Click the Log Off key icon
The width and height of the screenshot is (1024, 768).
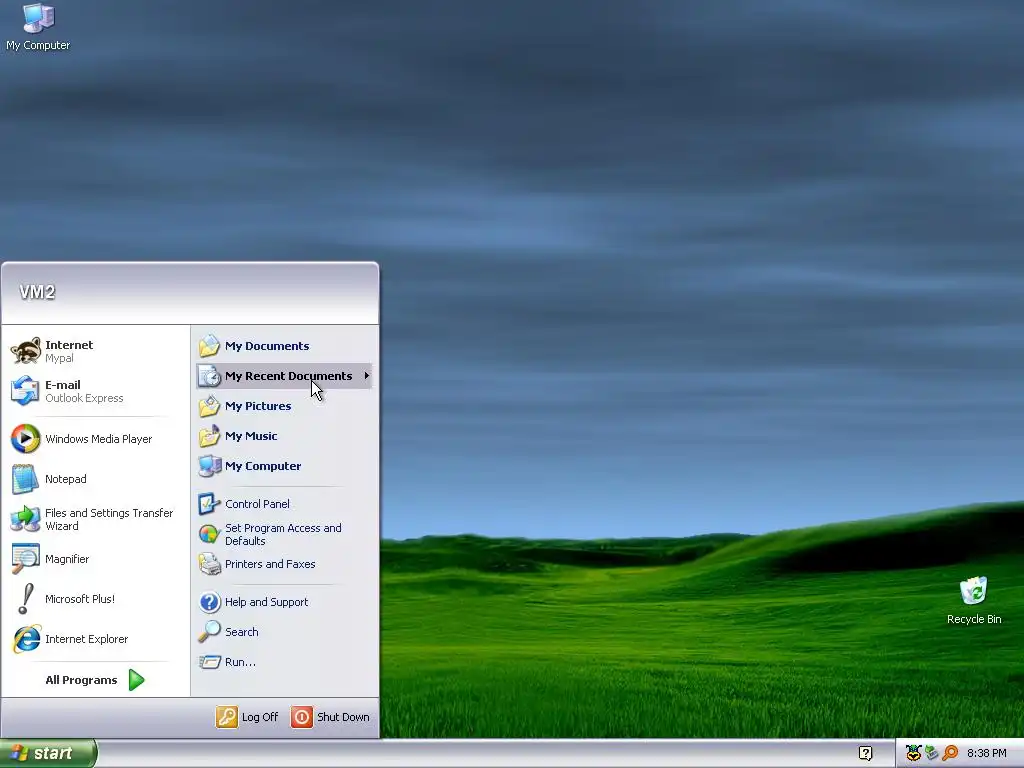pos(227,717)
